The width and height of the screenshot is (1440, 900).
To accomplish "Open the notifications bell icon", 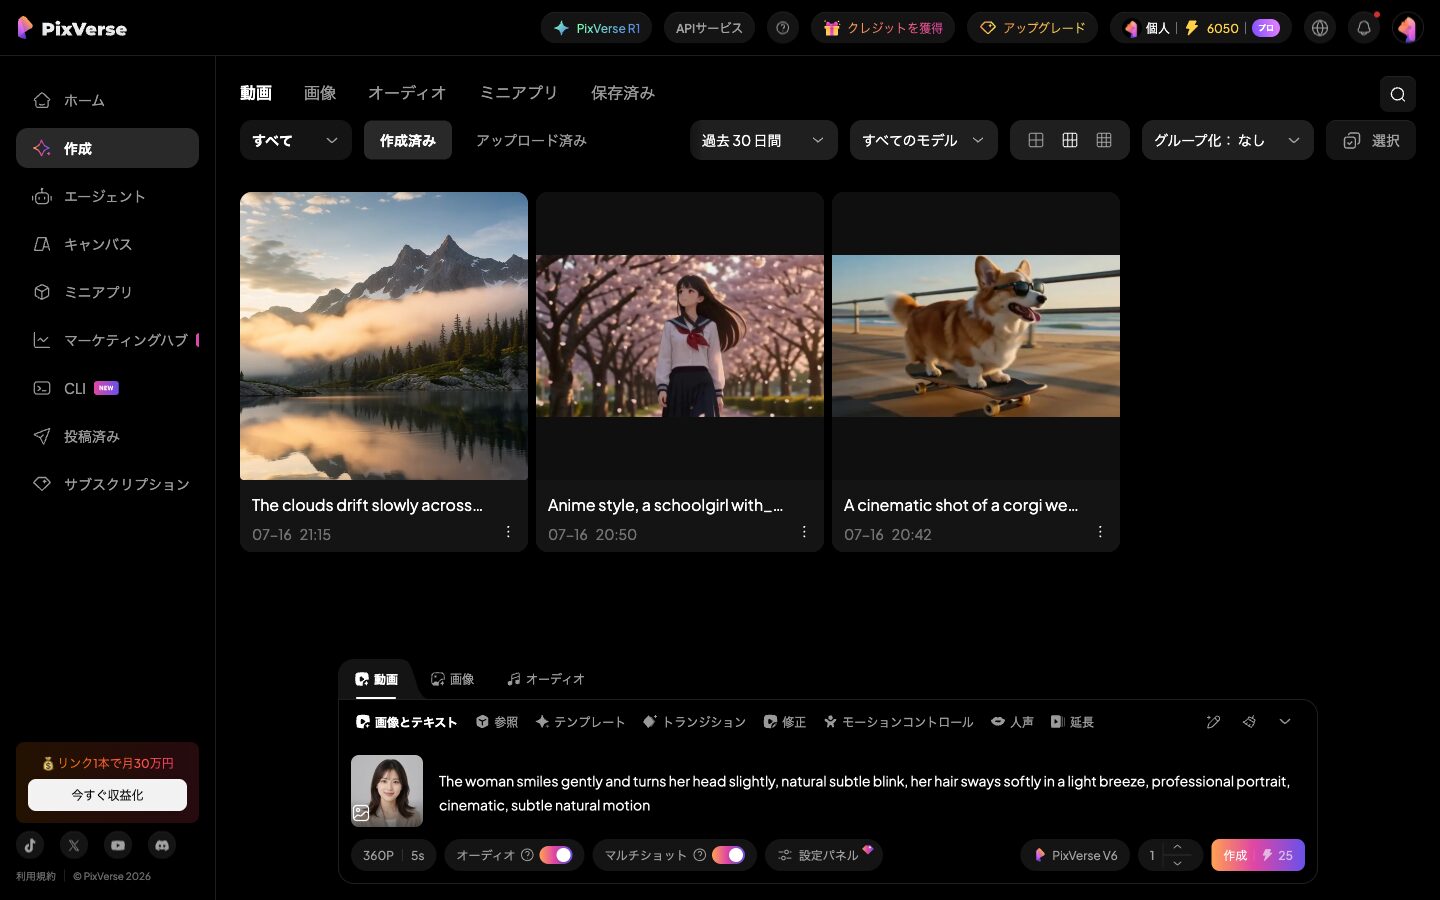I will coord(1364,28).
